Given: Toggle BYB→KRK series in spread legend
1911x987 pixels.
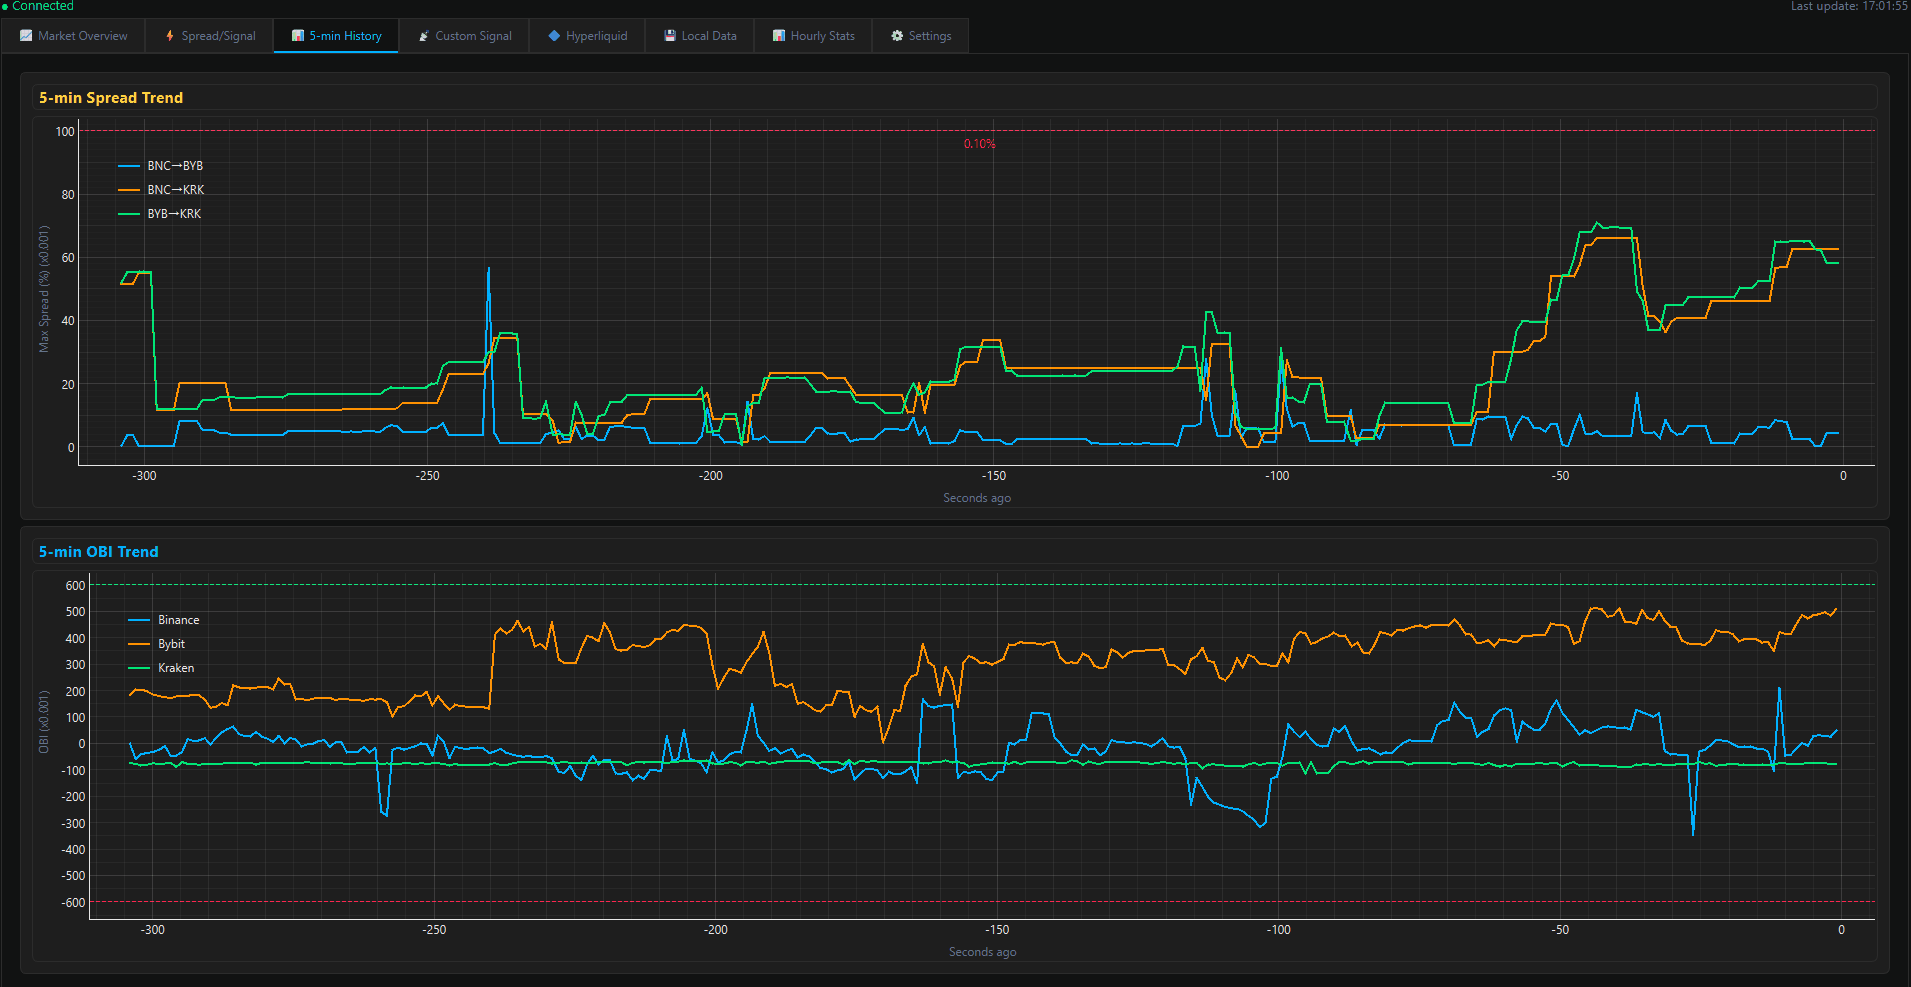Looking at the screenshot, I should coord(160,214).
